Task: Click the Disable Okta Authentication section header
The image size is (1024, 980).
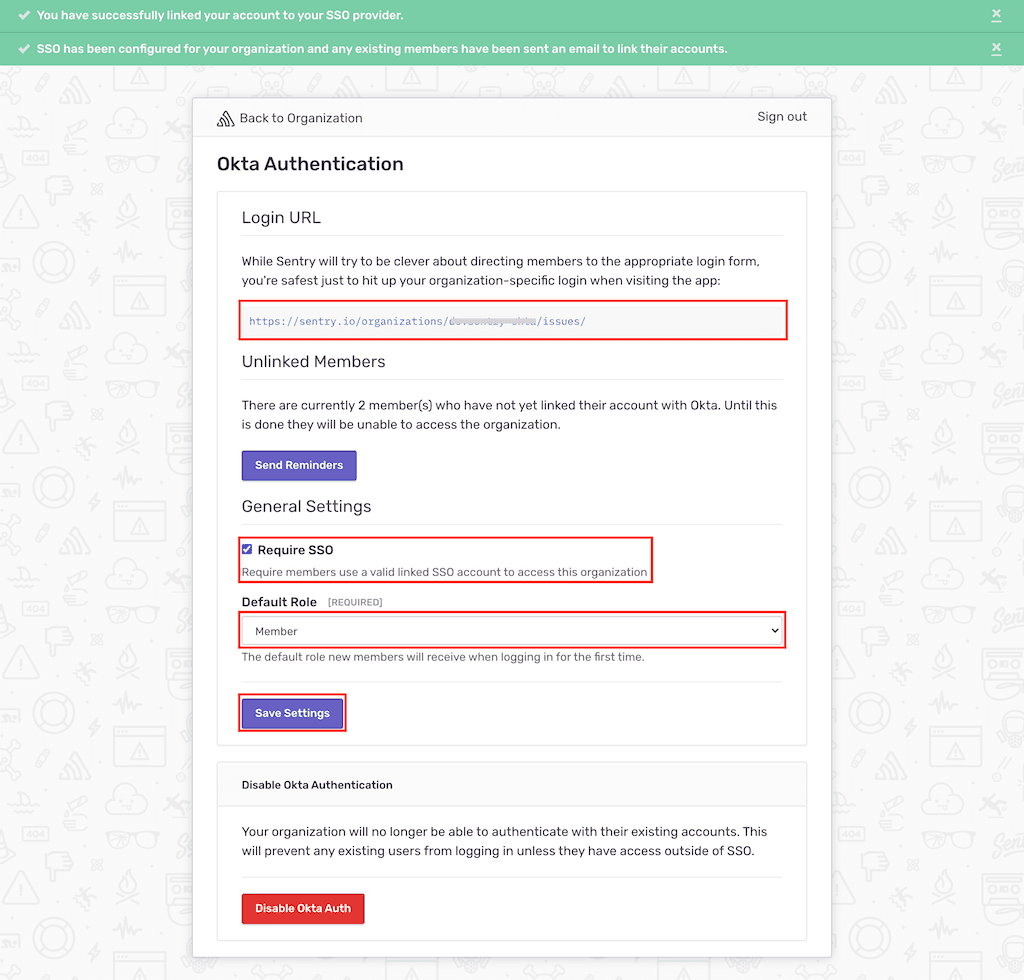Action: tap(316, 785)
